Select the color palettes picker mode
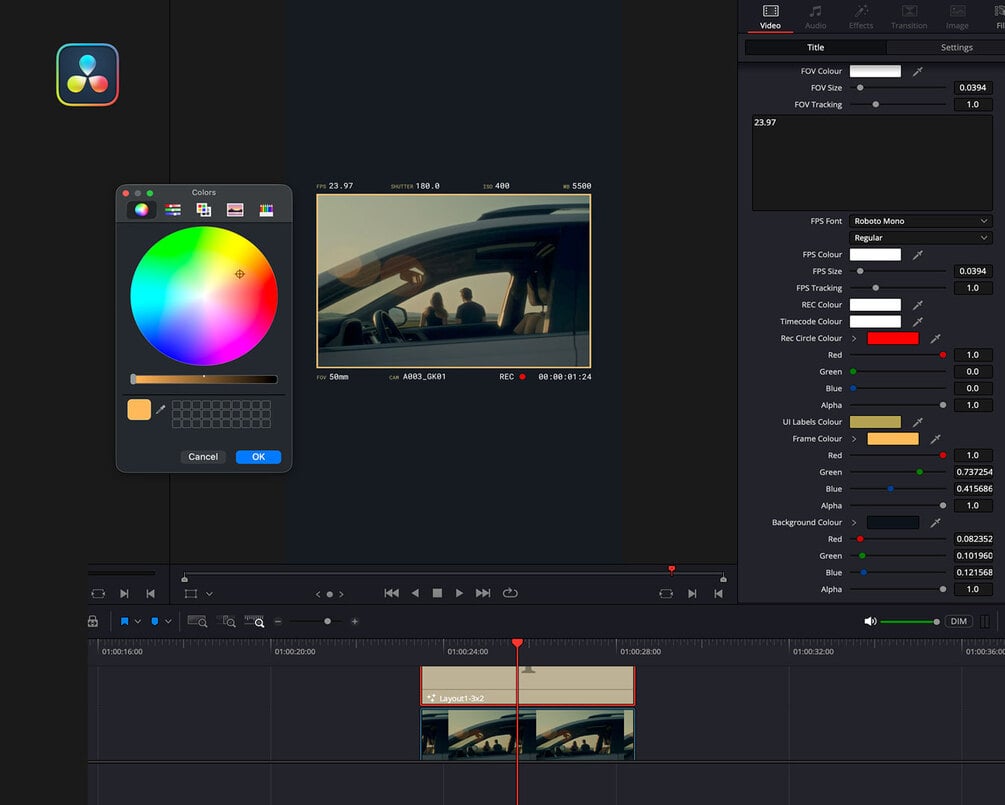 point(204,210)
